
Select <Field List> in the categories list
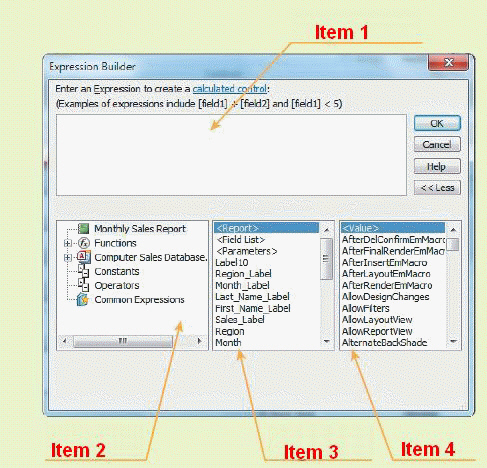pos(266,240)
